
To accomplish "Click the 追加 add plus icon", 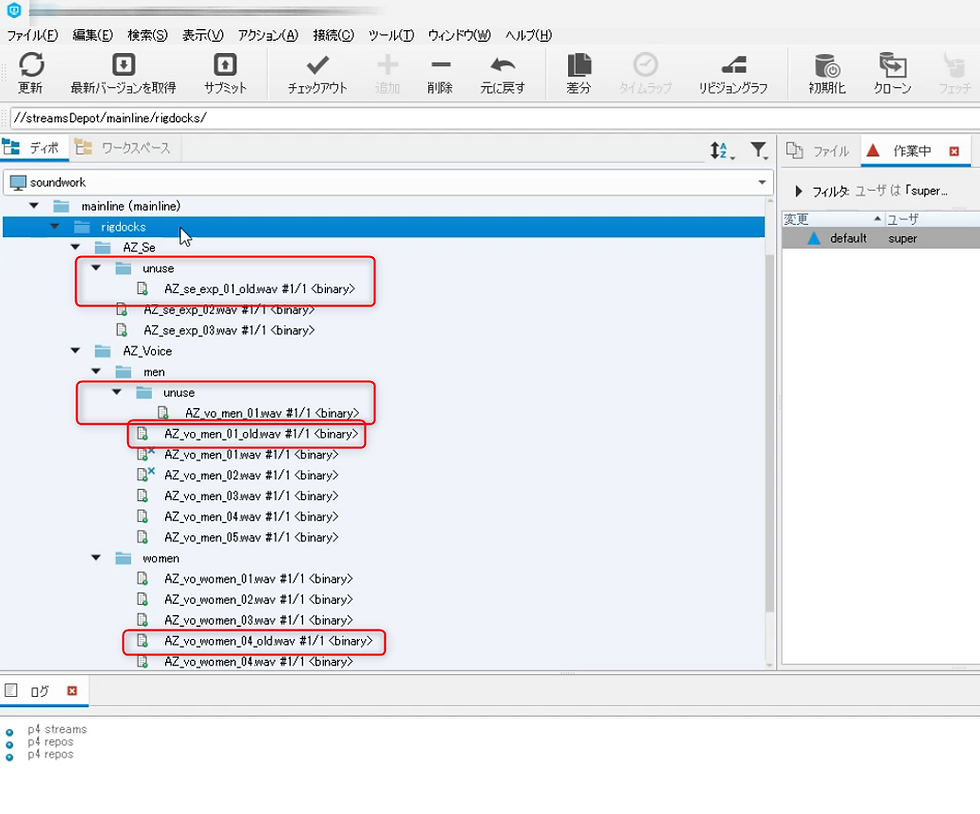I will point(388,64).
